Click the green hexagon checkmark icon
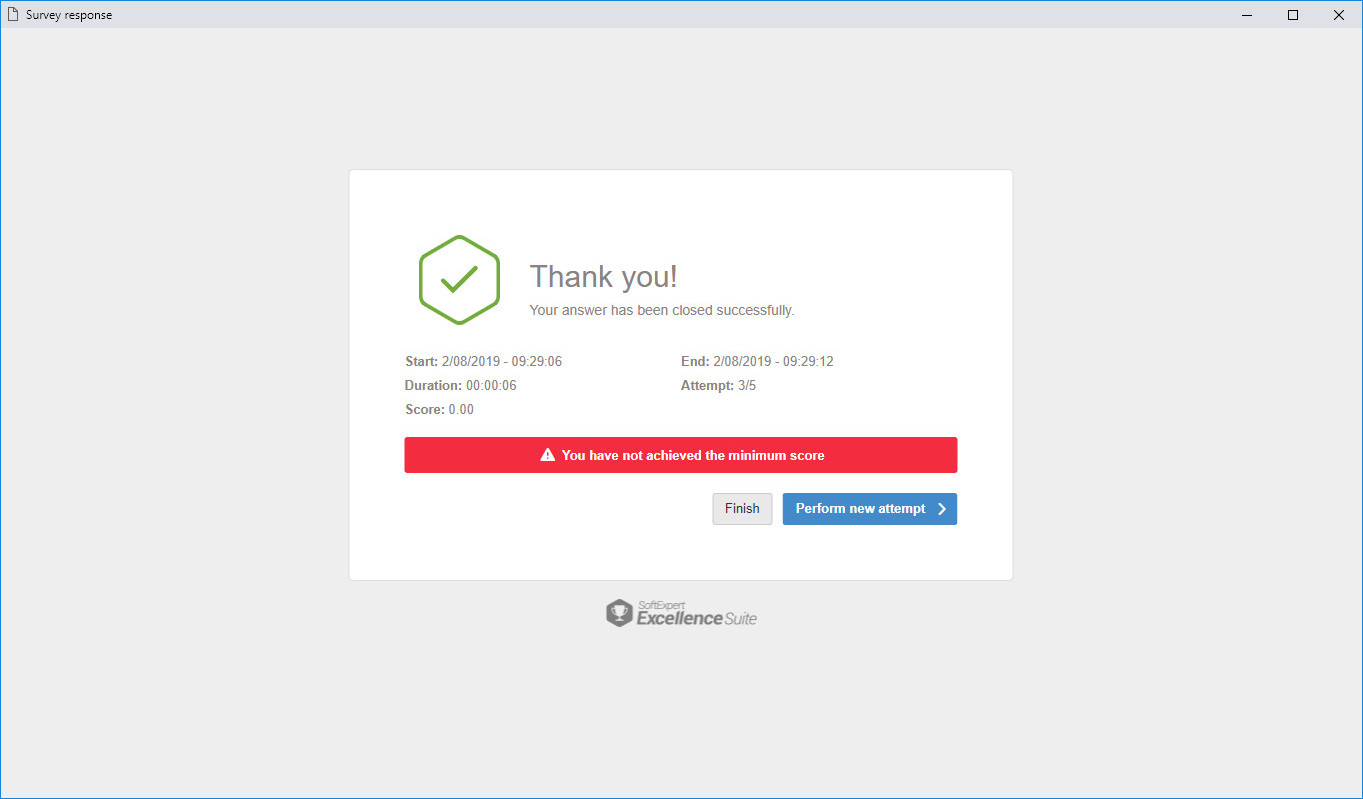This screenshot has width=1363, height=799. pos(459,280)
